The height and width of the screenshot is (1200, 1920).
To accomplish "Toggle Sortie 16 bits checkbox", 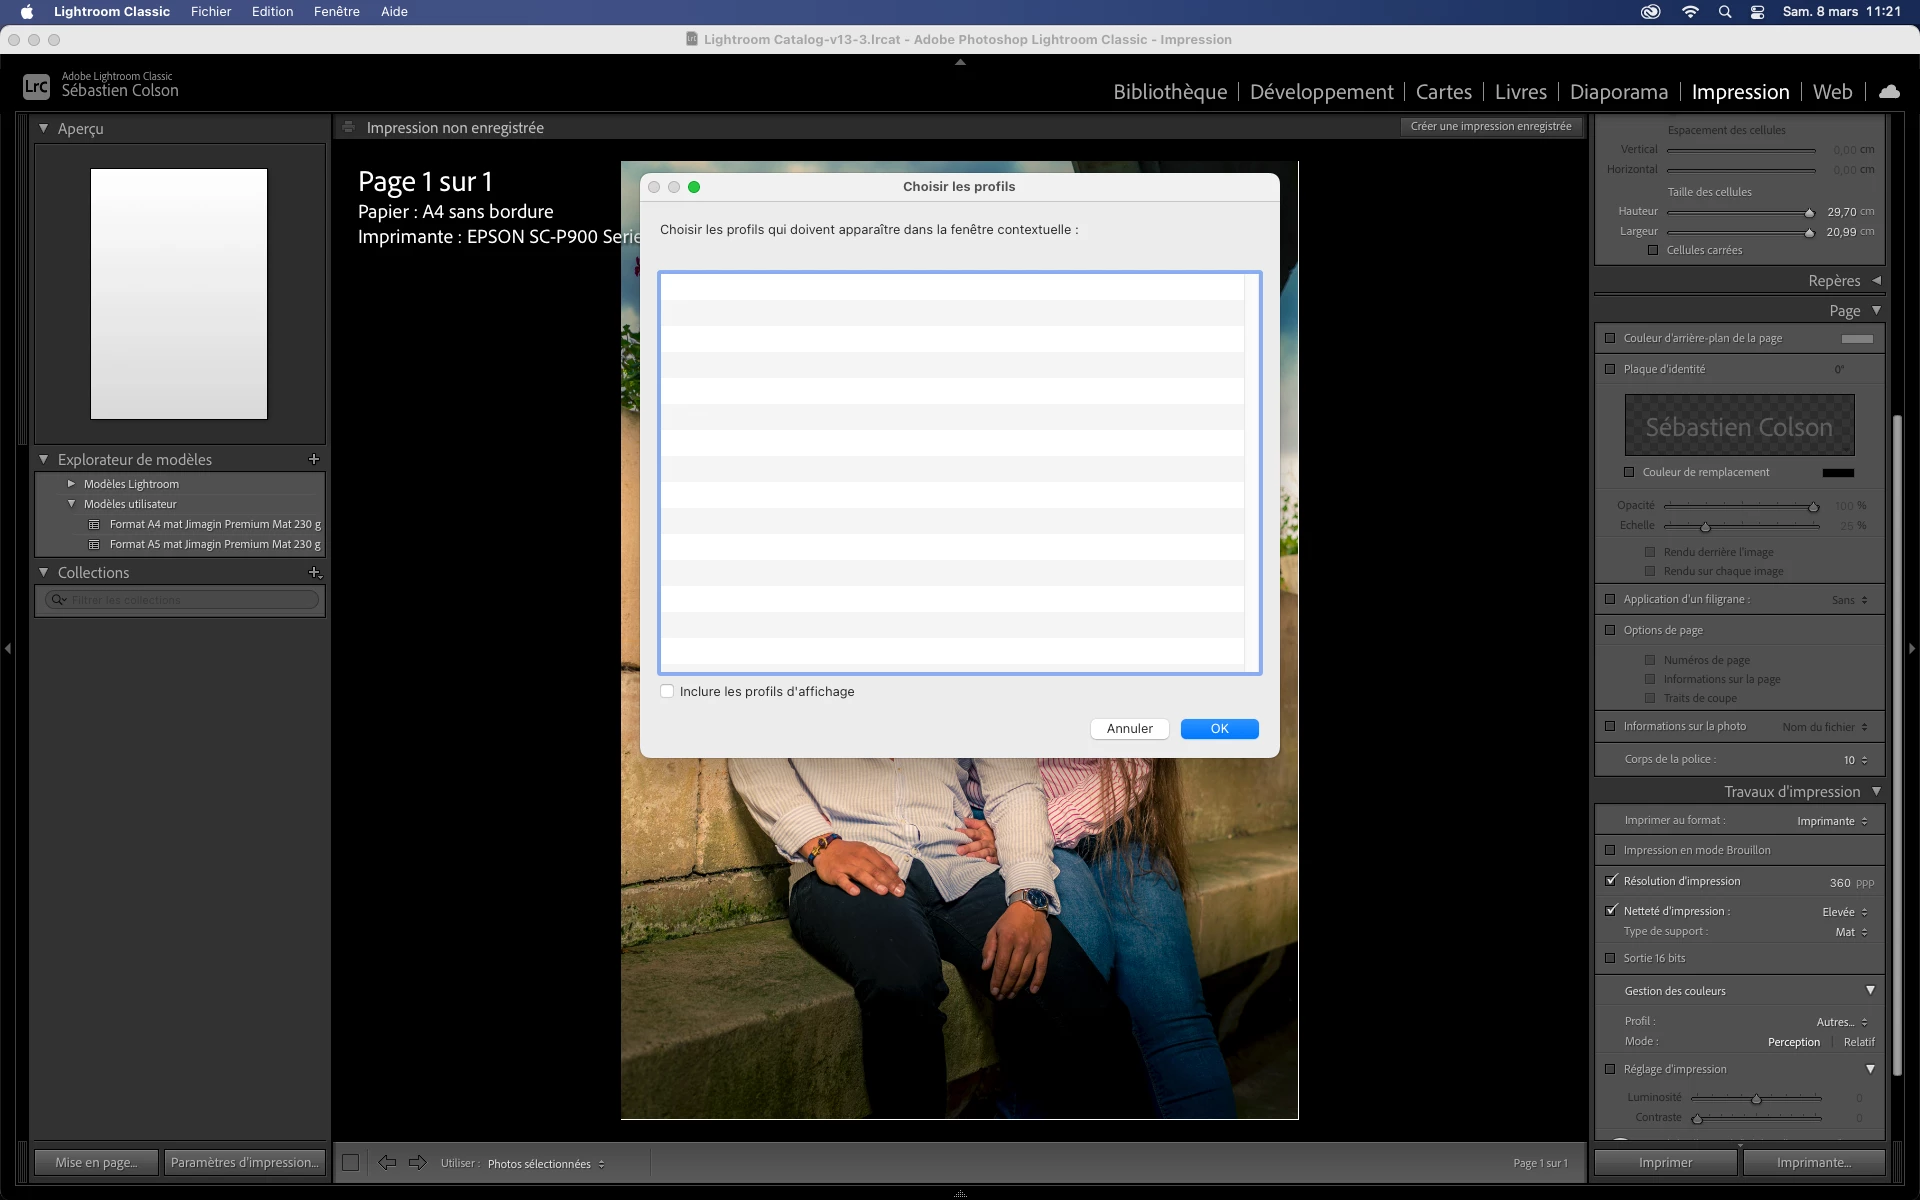I will tap(1610, 958).
